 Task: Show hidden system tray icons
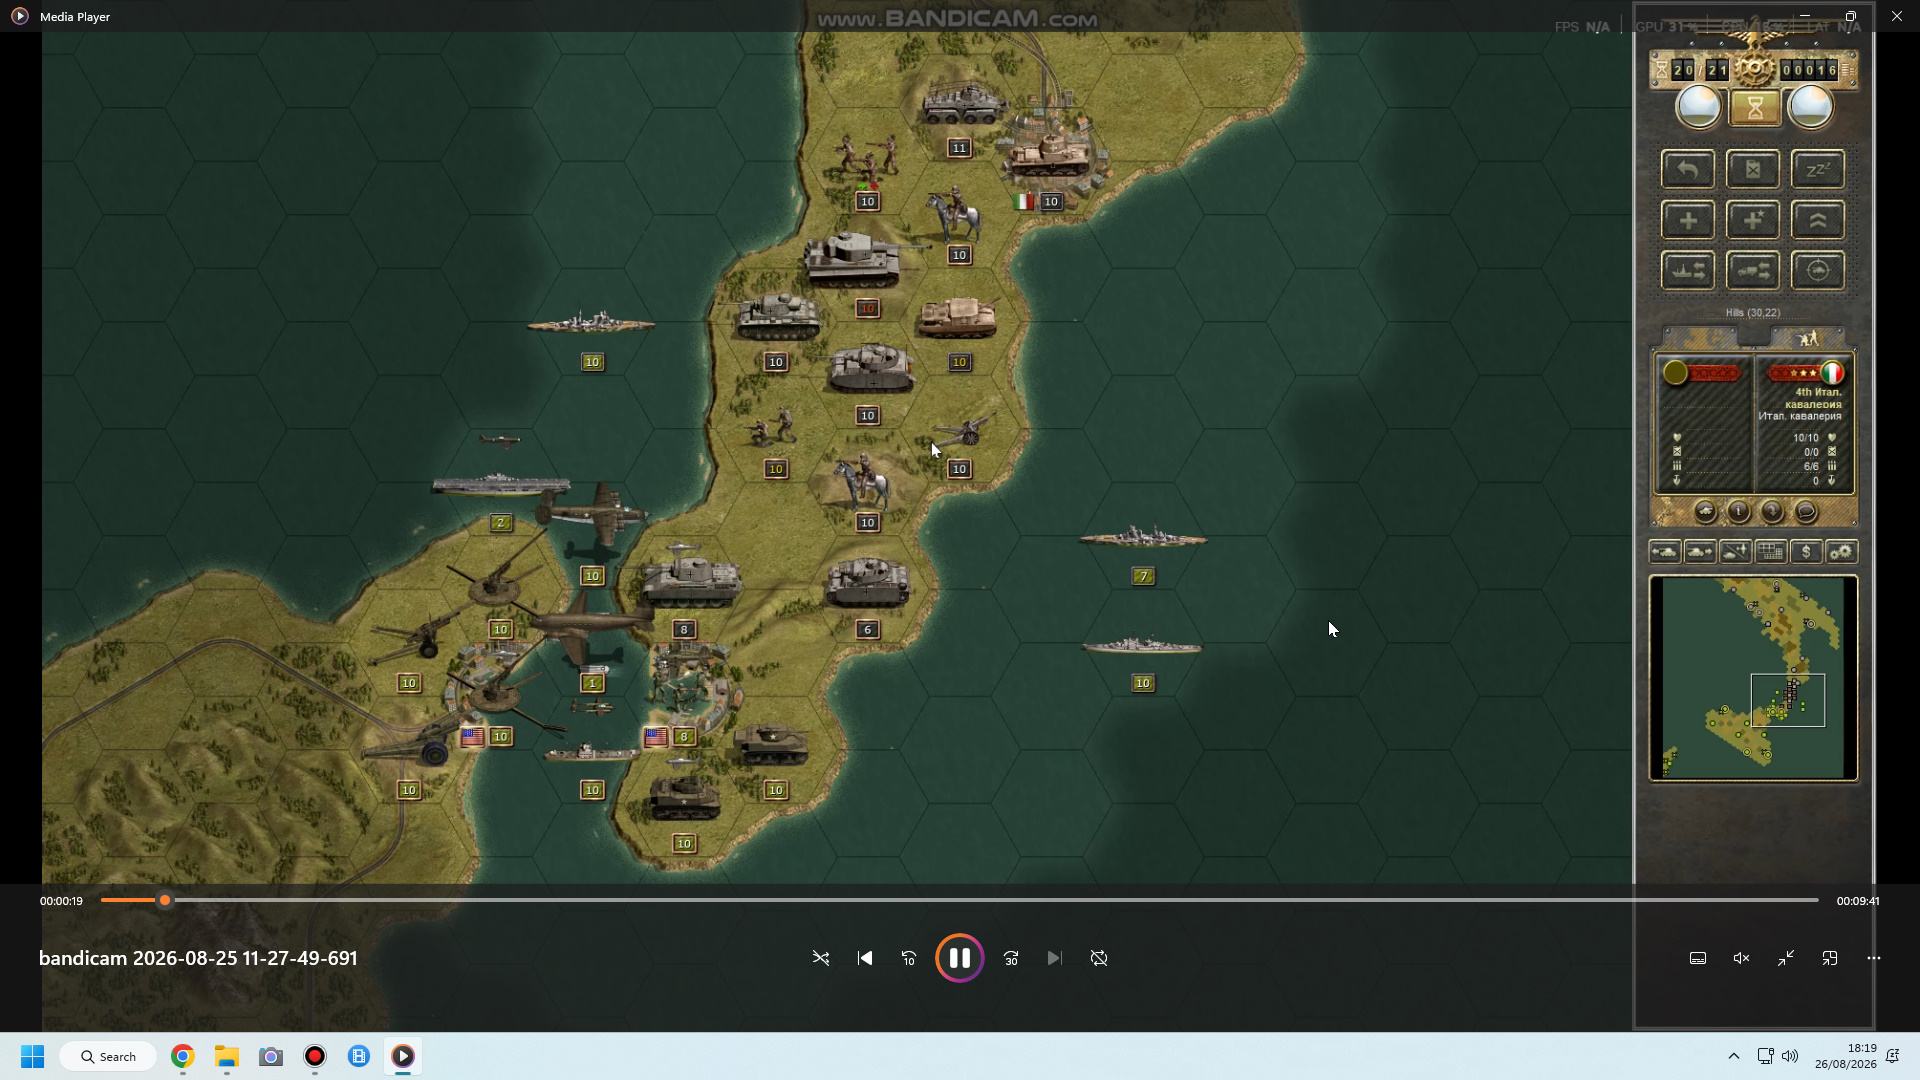[1734, 1056]
